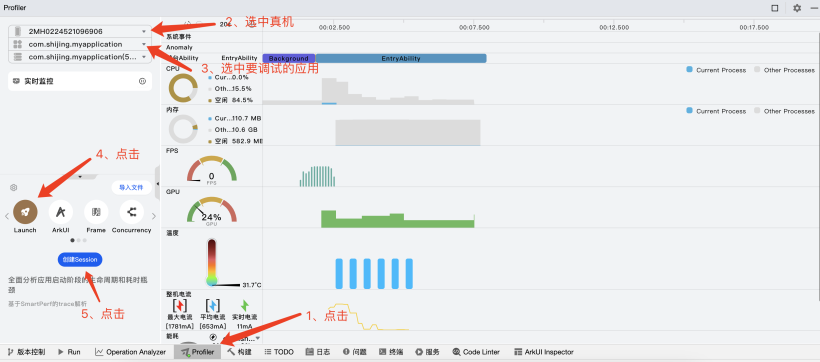Click the 创建Session button
The width and height of the screenshot is (820, 362).
point(80,259)
